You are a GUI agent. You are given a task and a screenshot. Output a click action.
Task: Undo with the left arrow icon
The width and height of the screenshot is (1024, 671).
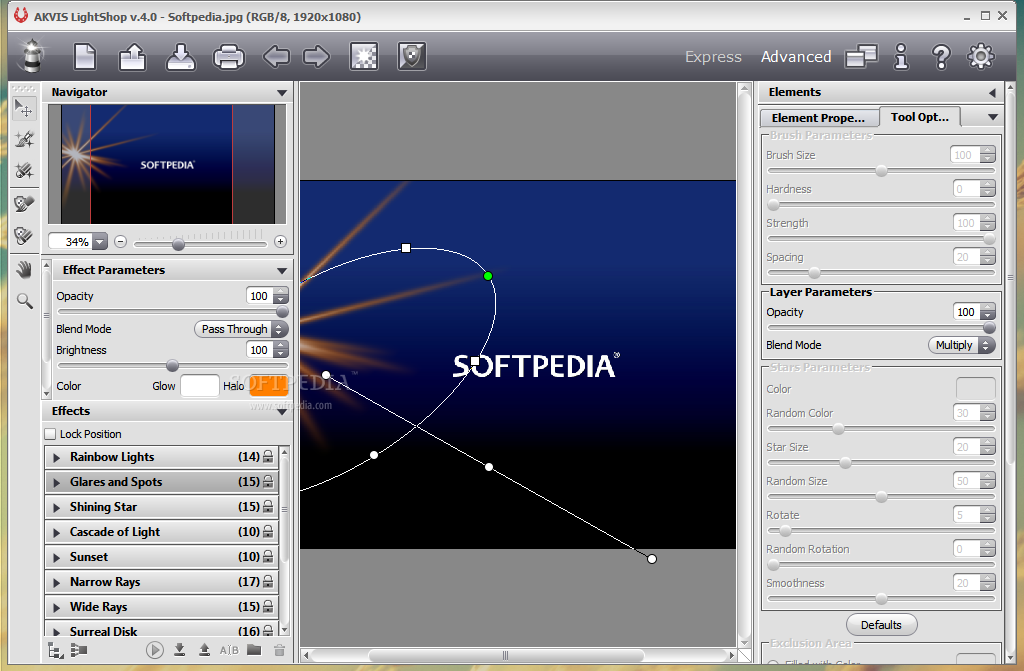point(276,57)
